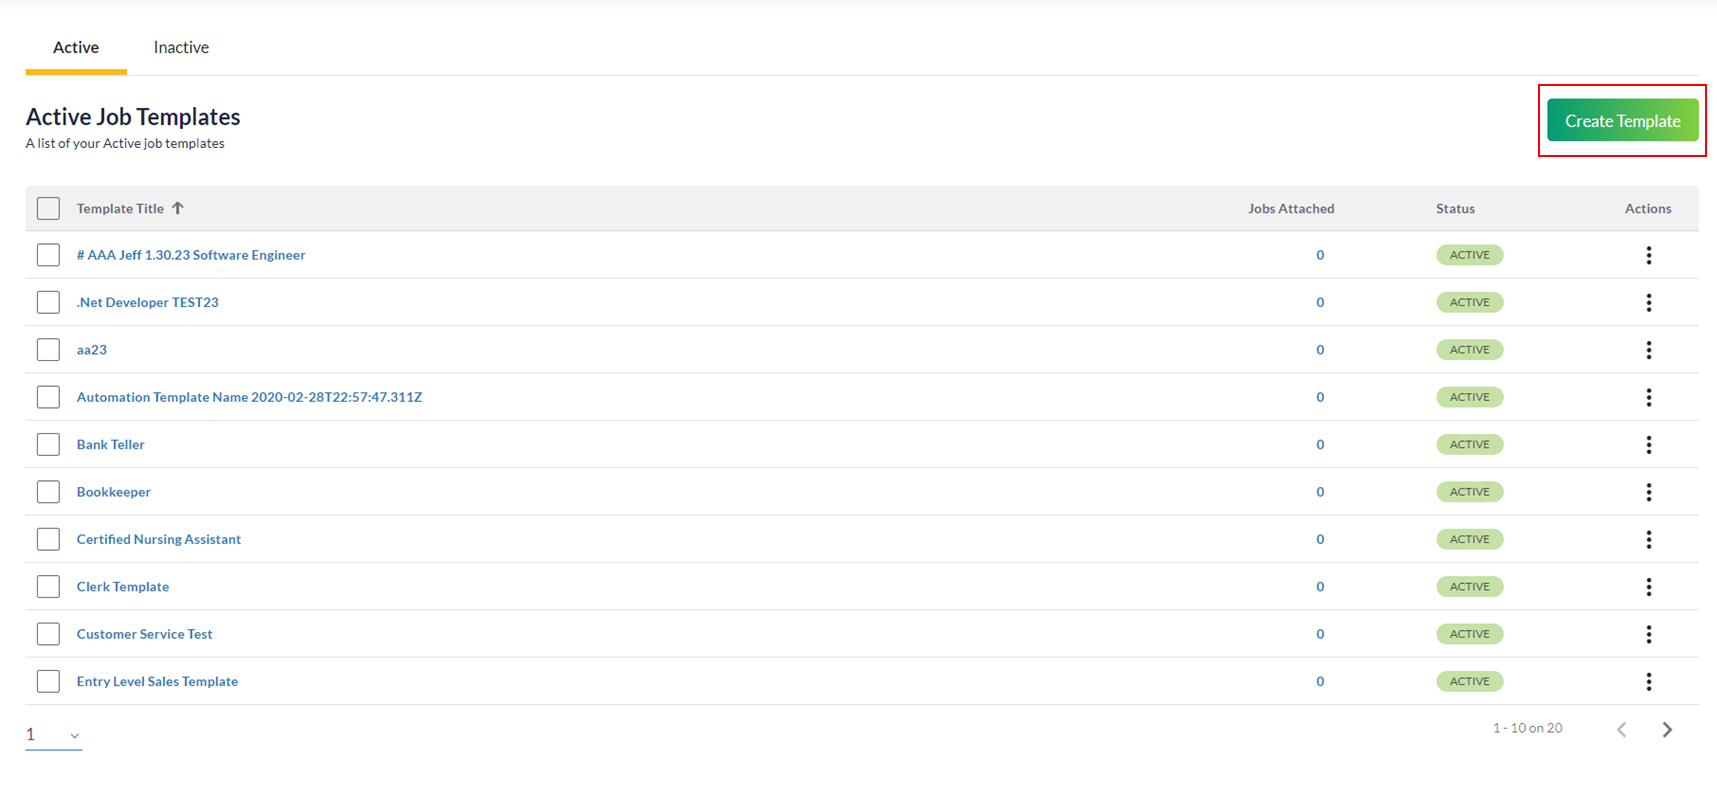Click three-dot menu for aa23 template

(x=1648, y=350)
